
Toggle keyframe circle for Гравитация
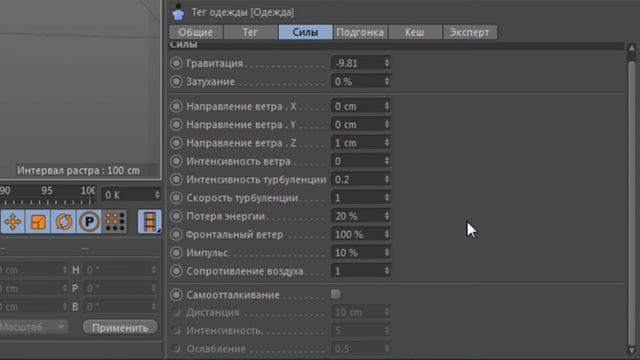176,63
